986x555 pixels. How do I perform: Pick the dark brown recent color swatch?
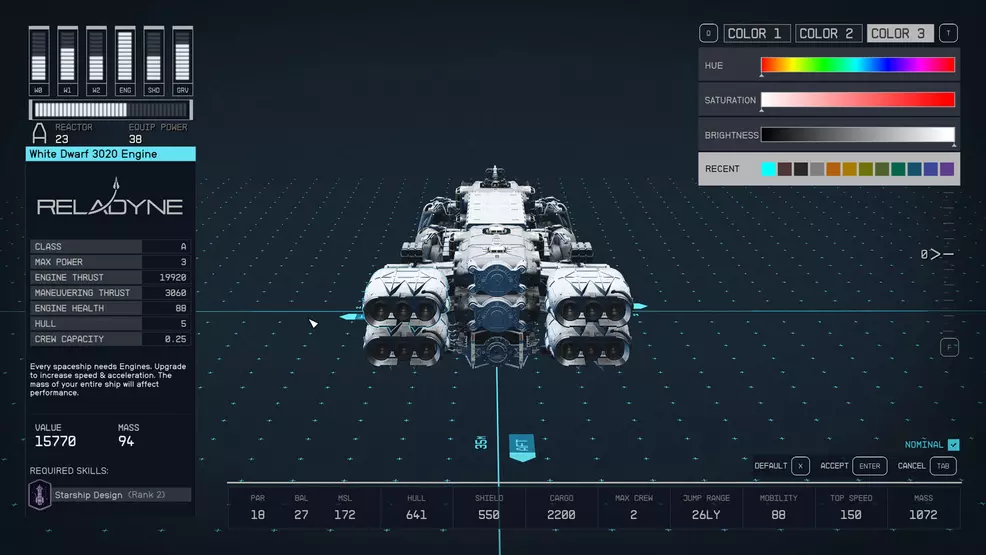point(785,168)
